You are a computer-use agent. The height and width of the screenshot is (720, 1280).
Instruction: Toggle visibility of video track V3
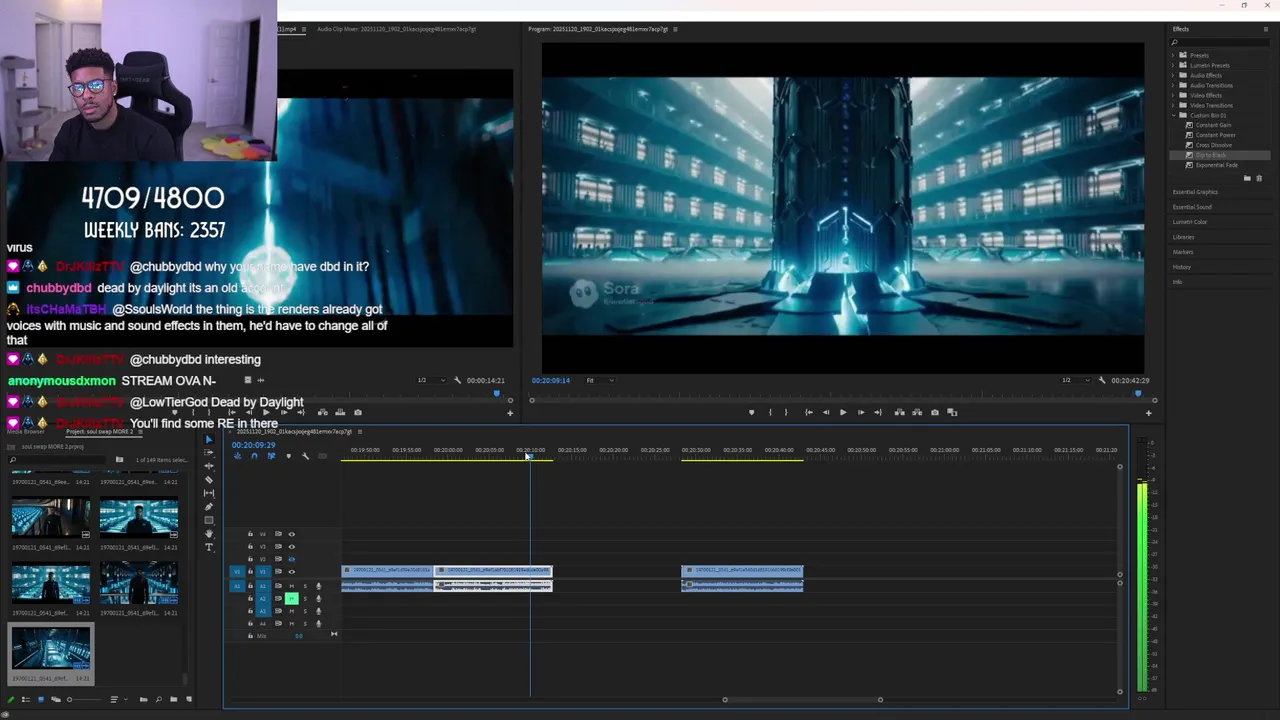pos(291,547)
